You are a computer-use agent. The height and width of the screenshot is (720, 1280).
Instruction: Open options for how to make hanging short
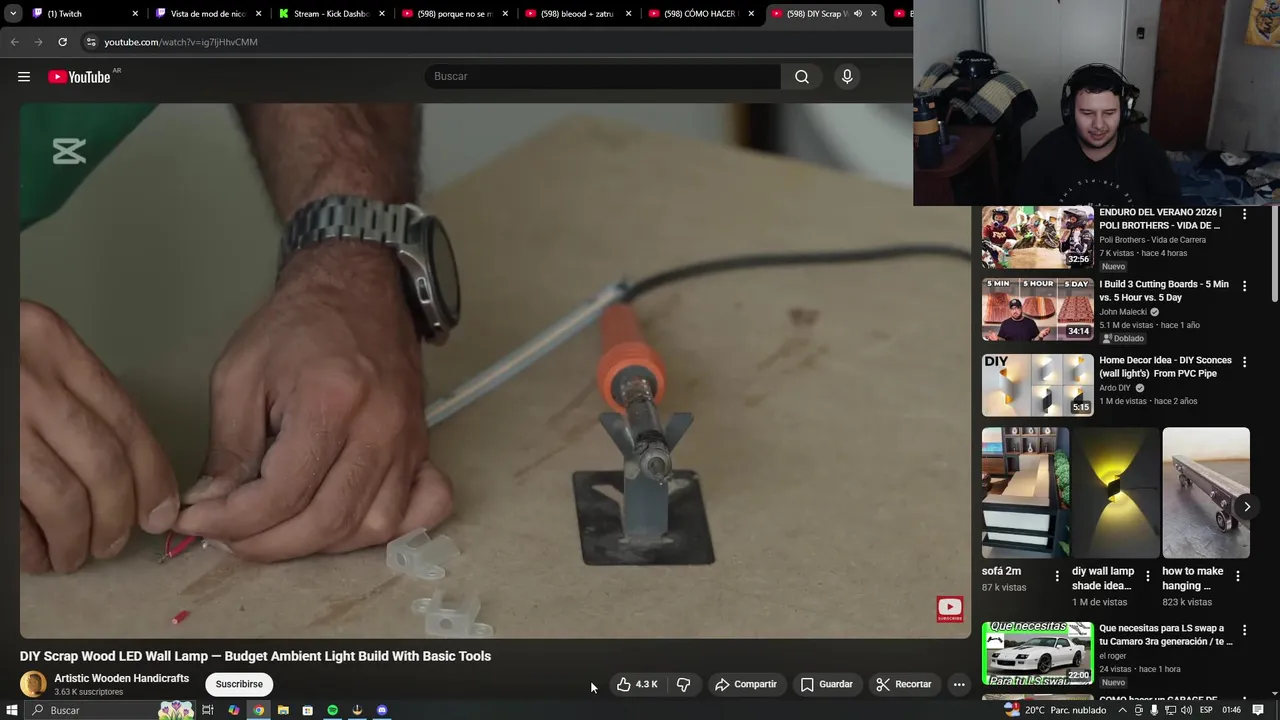1238,576
